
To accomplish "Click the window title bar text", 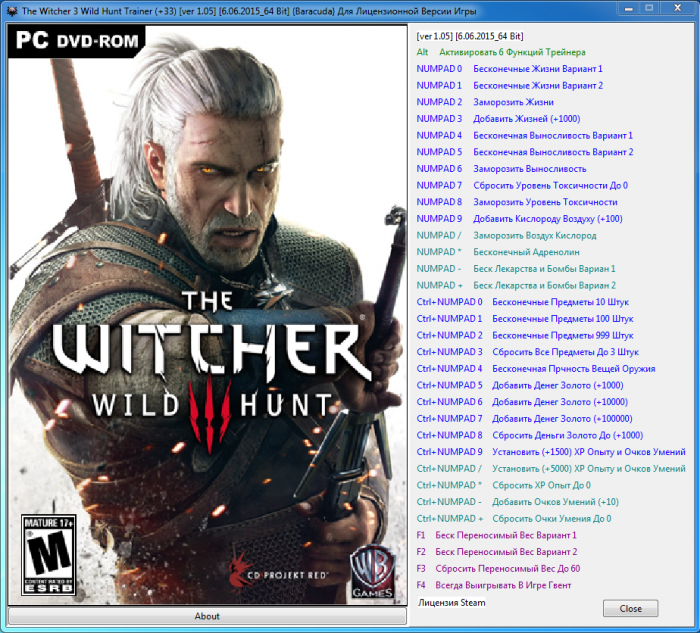I will [x=249, y=11].
